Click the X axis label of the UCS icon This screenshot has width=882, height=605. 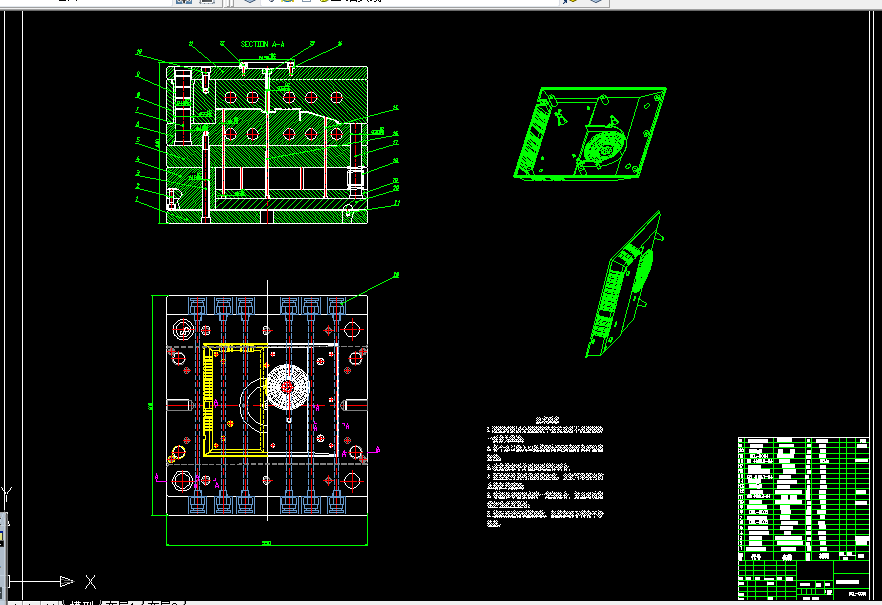pos(90,581)
